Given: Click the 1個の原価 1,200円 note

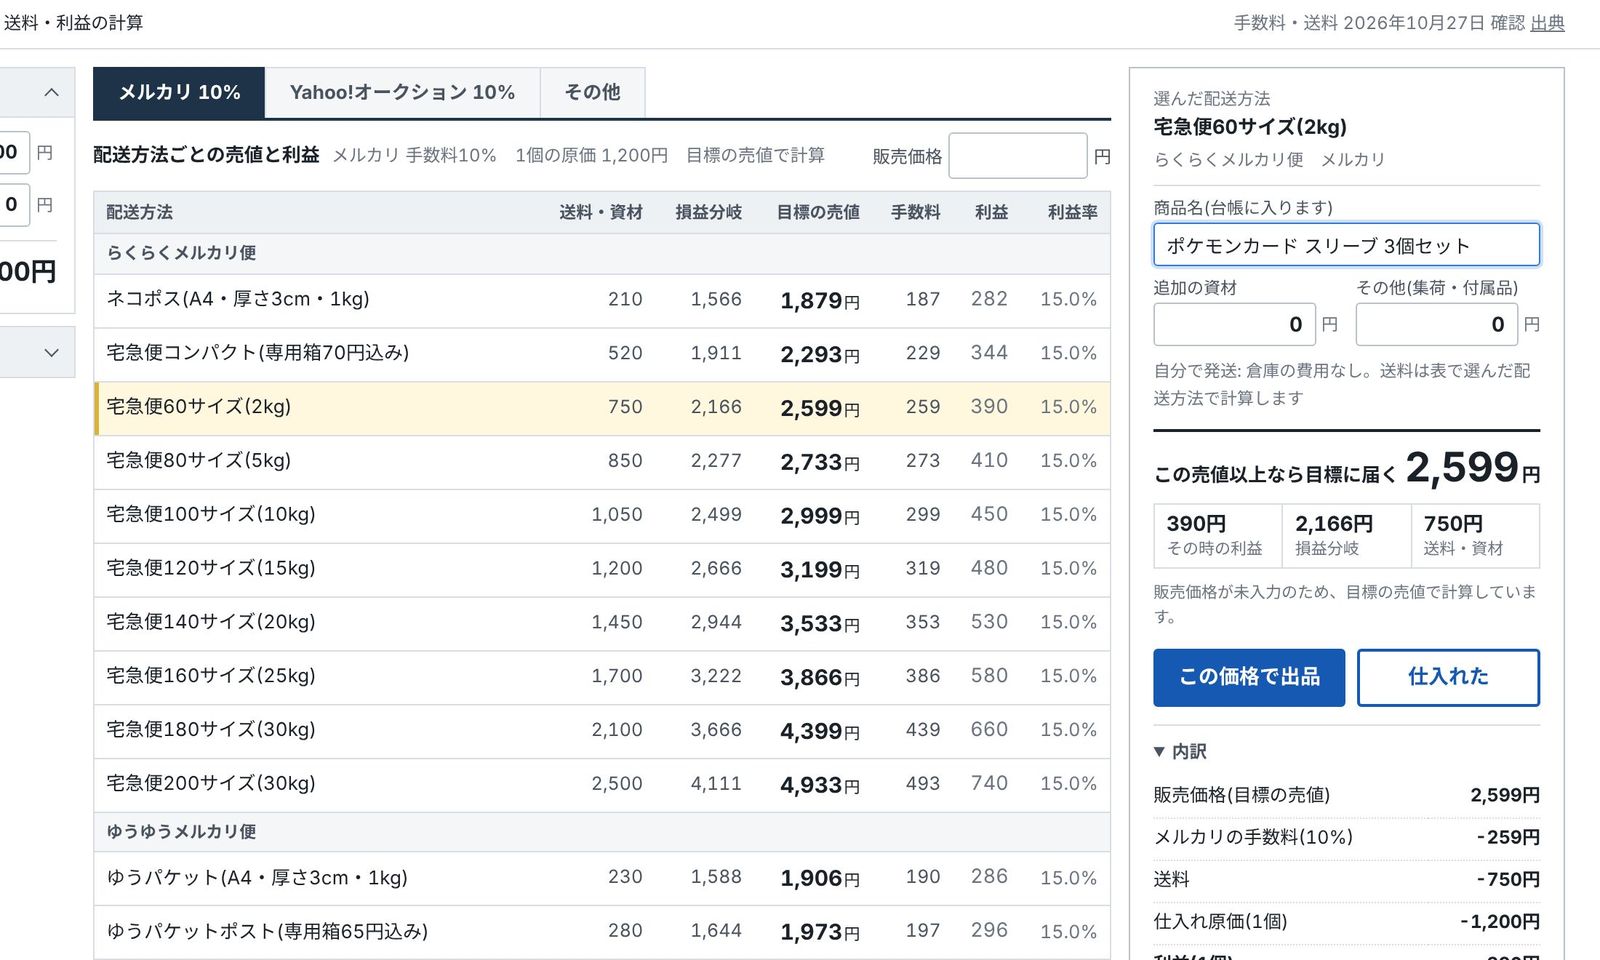Looking at the screenshot, I should tap(591, 155).
